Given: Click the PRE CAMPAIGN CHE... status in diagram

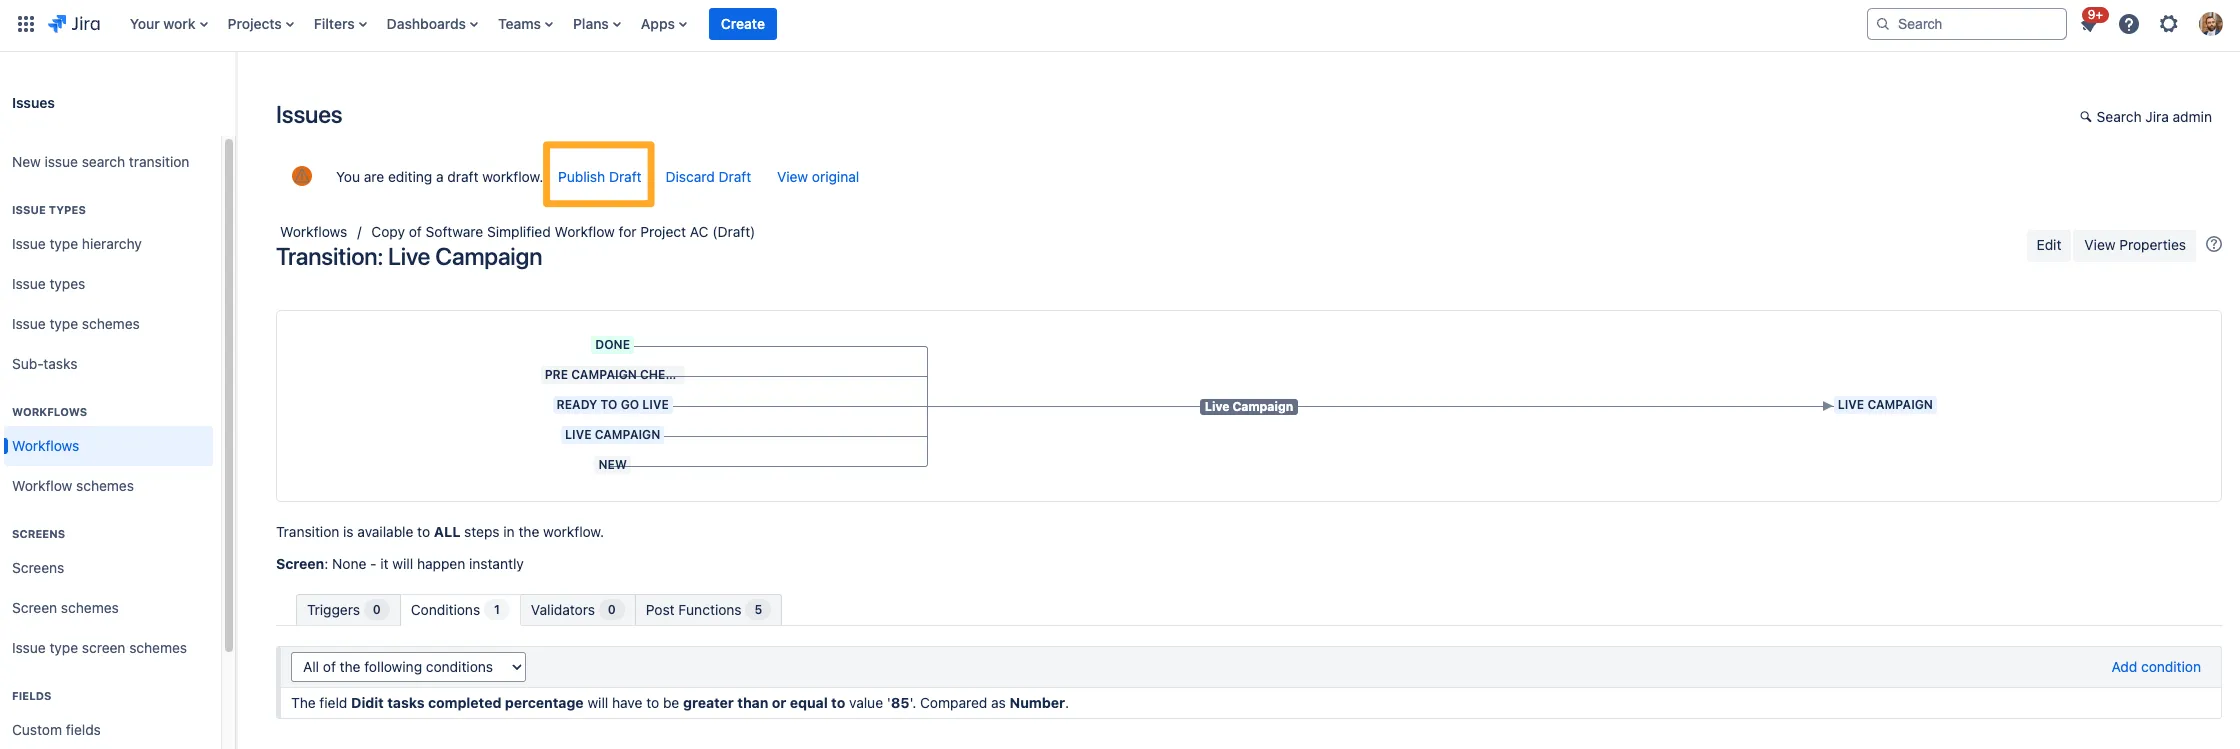Looking at the screenshot, I should (610, 375).
